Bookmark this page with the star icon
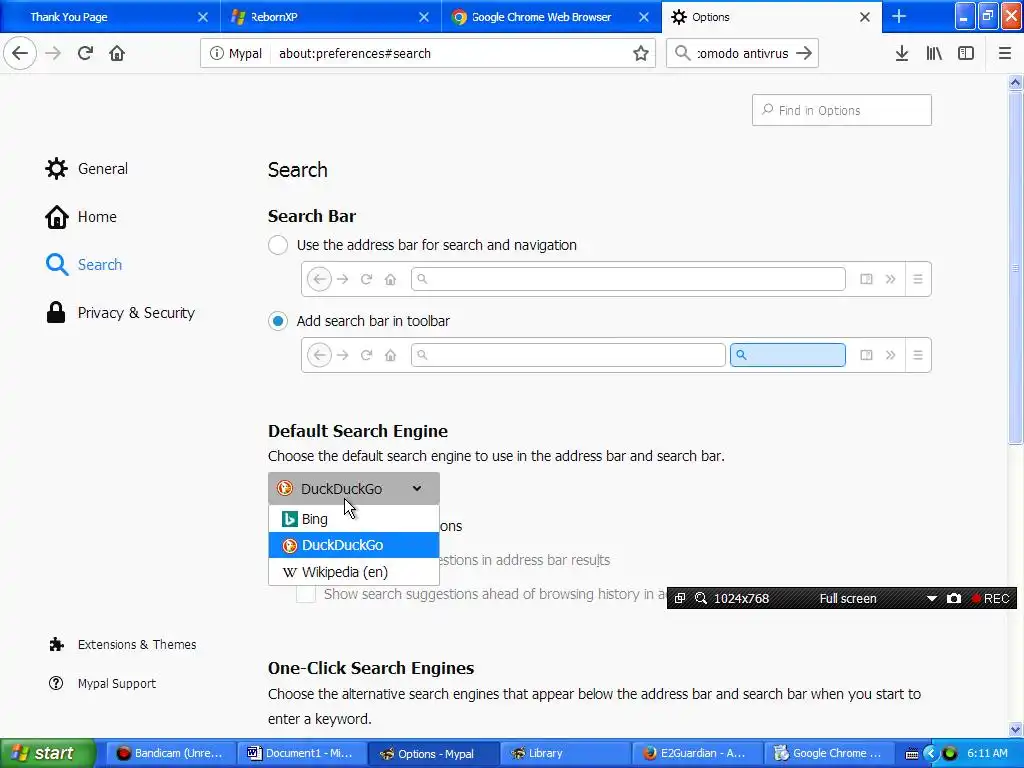Screen dimensions: 1024x768 click(641, 54)
